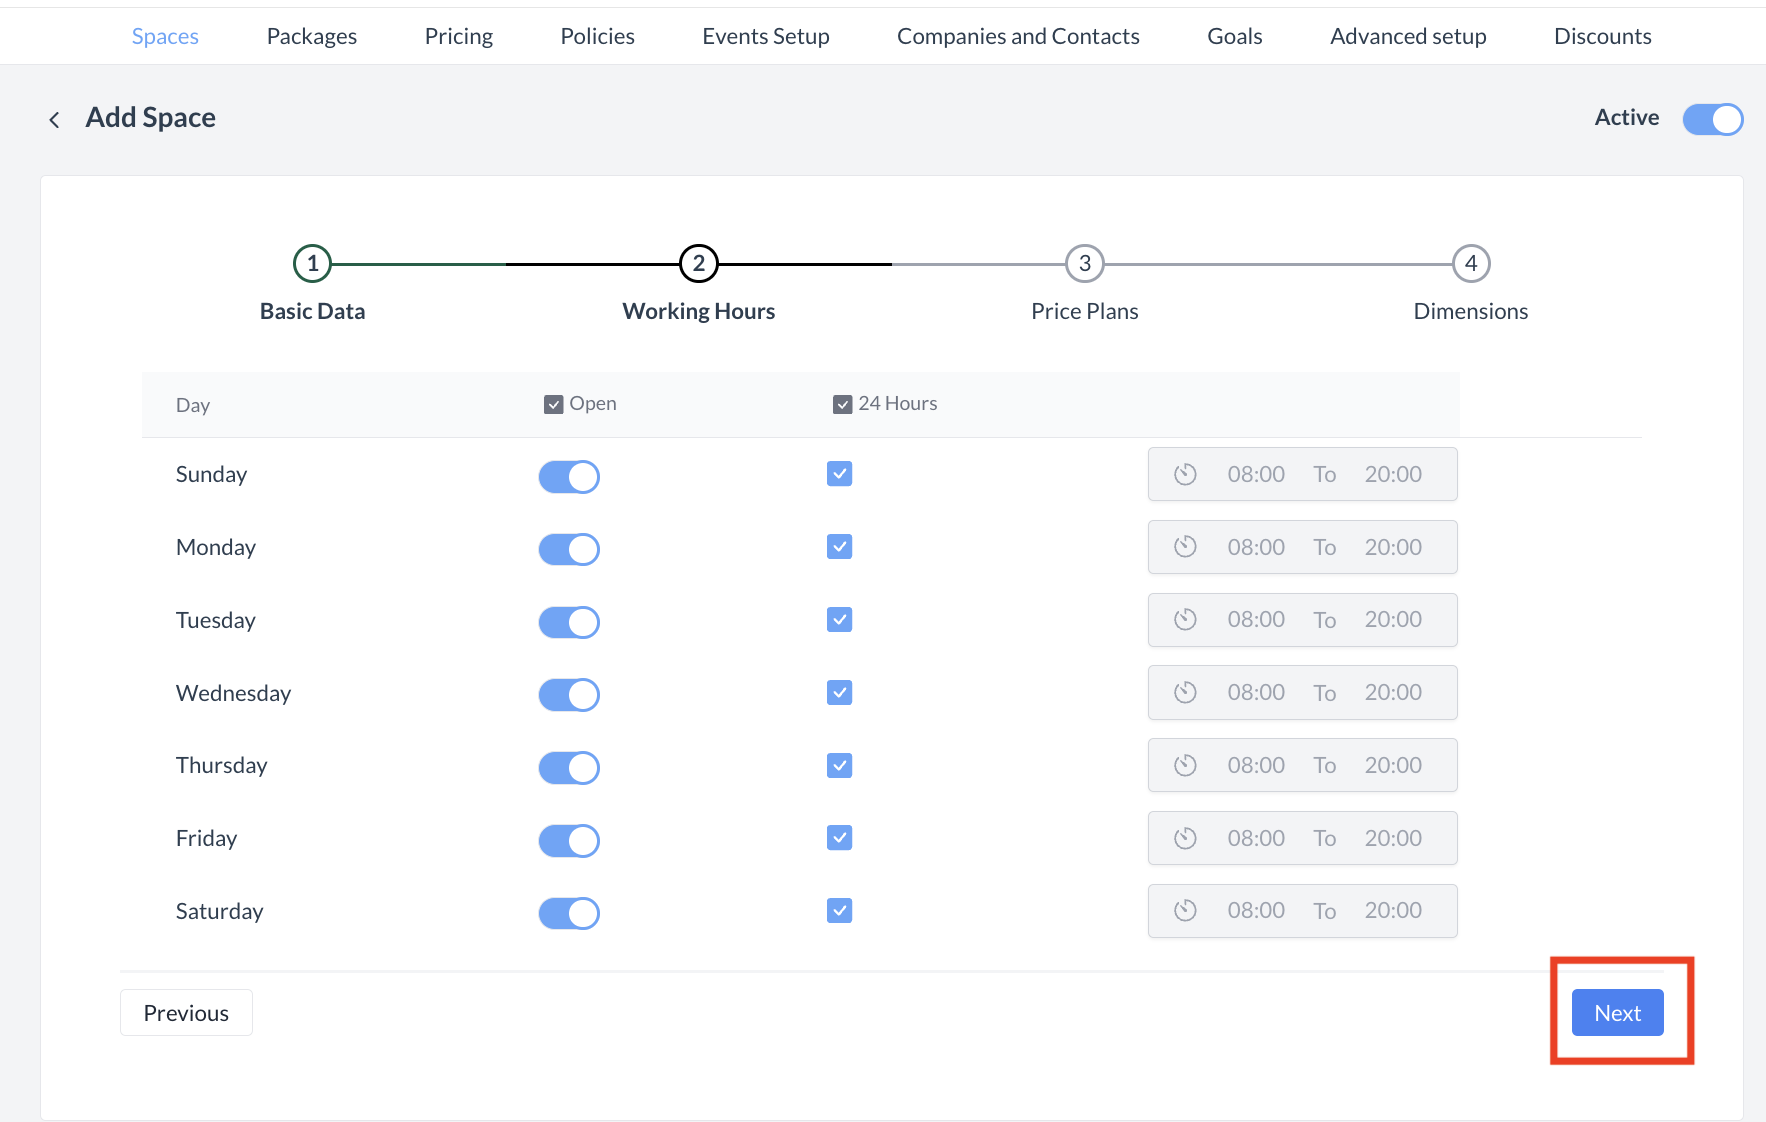Click the clock icon in Tuesday's time field

(x=1185, y=620)
